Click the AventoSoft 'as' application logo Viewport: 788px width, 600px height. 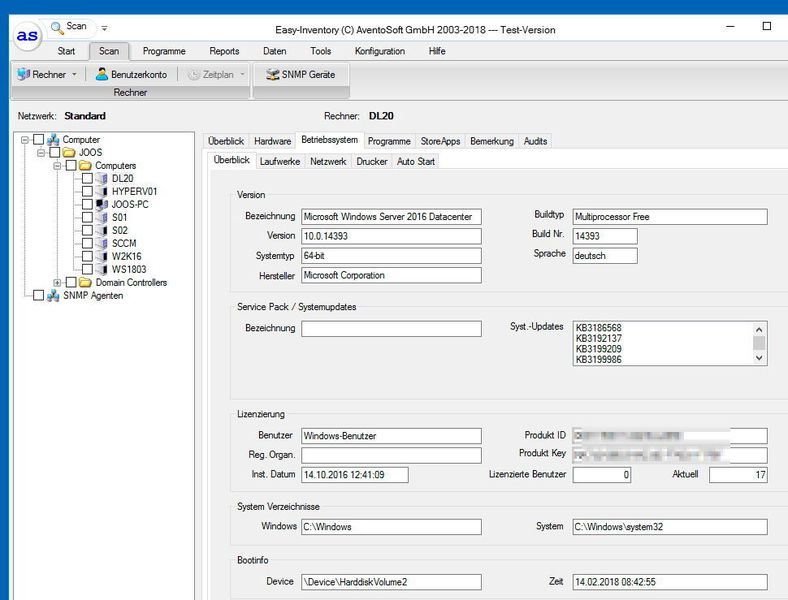point(27,35)
